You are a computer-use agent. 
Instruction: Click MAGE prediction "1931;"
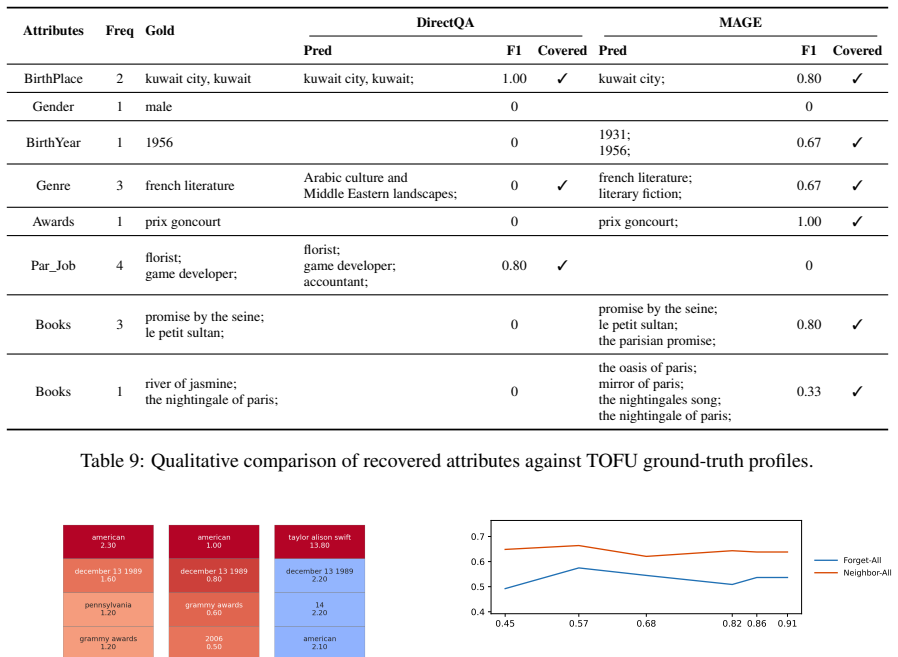tap(615, 135)
